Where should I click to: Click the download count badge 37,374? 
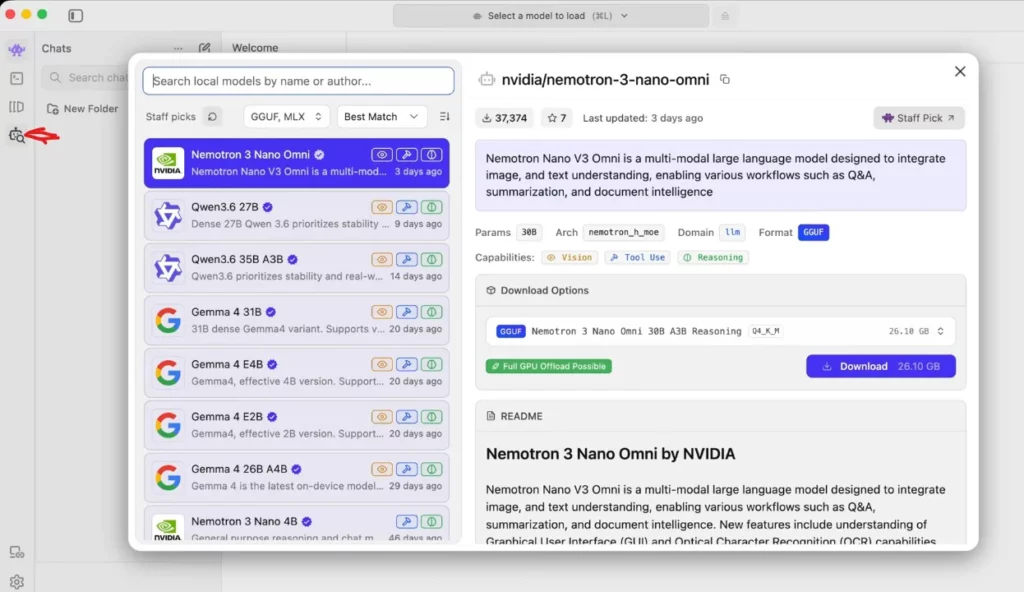(504, 118)
